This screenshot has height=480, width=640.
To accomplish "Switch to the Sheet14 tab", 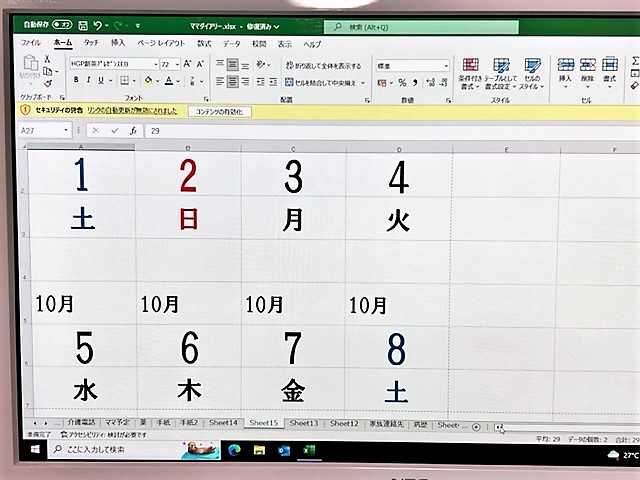I will coord(223,422).
